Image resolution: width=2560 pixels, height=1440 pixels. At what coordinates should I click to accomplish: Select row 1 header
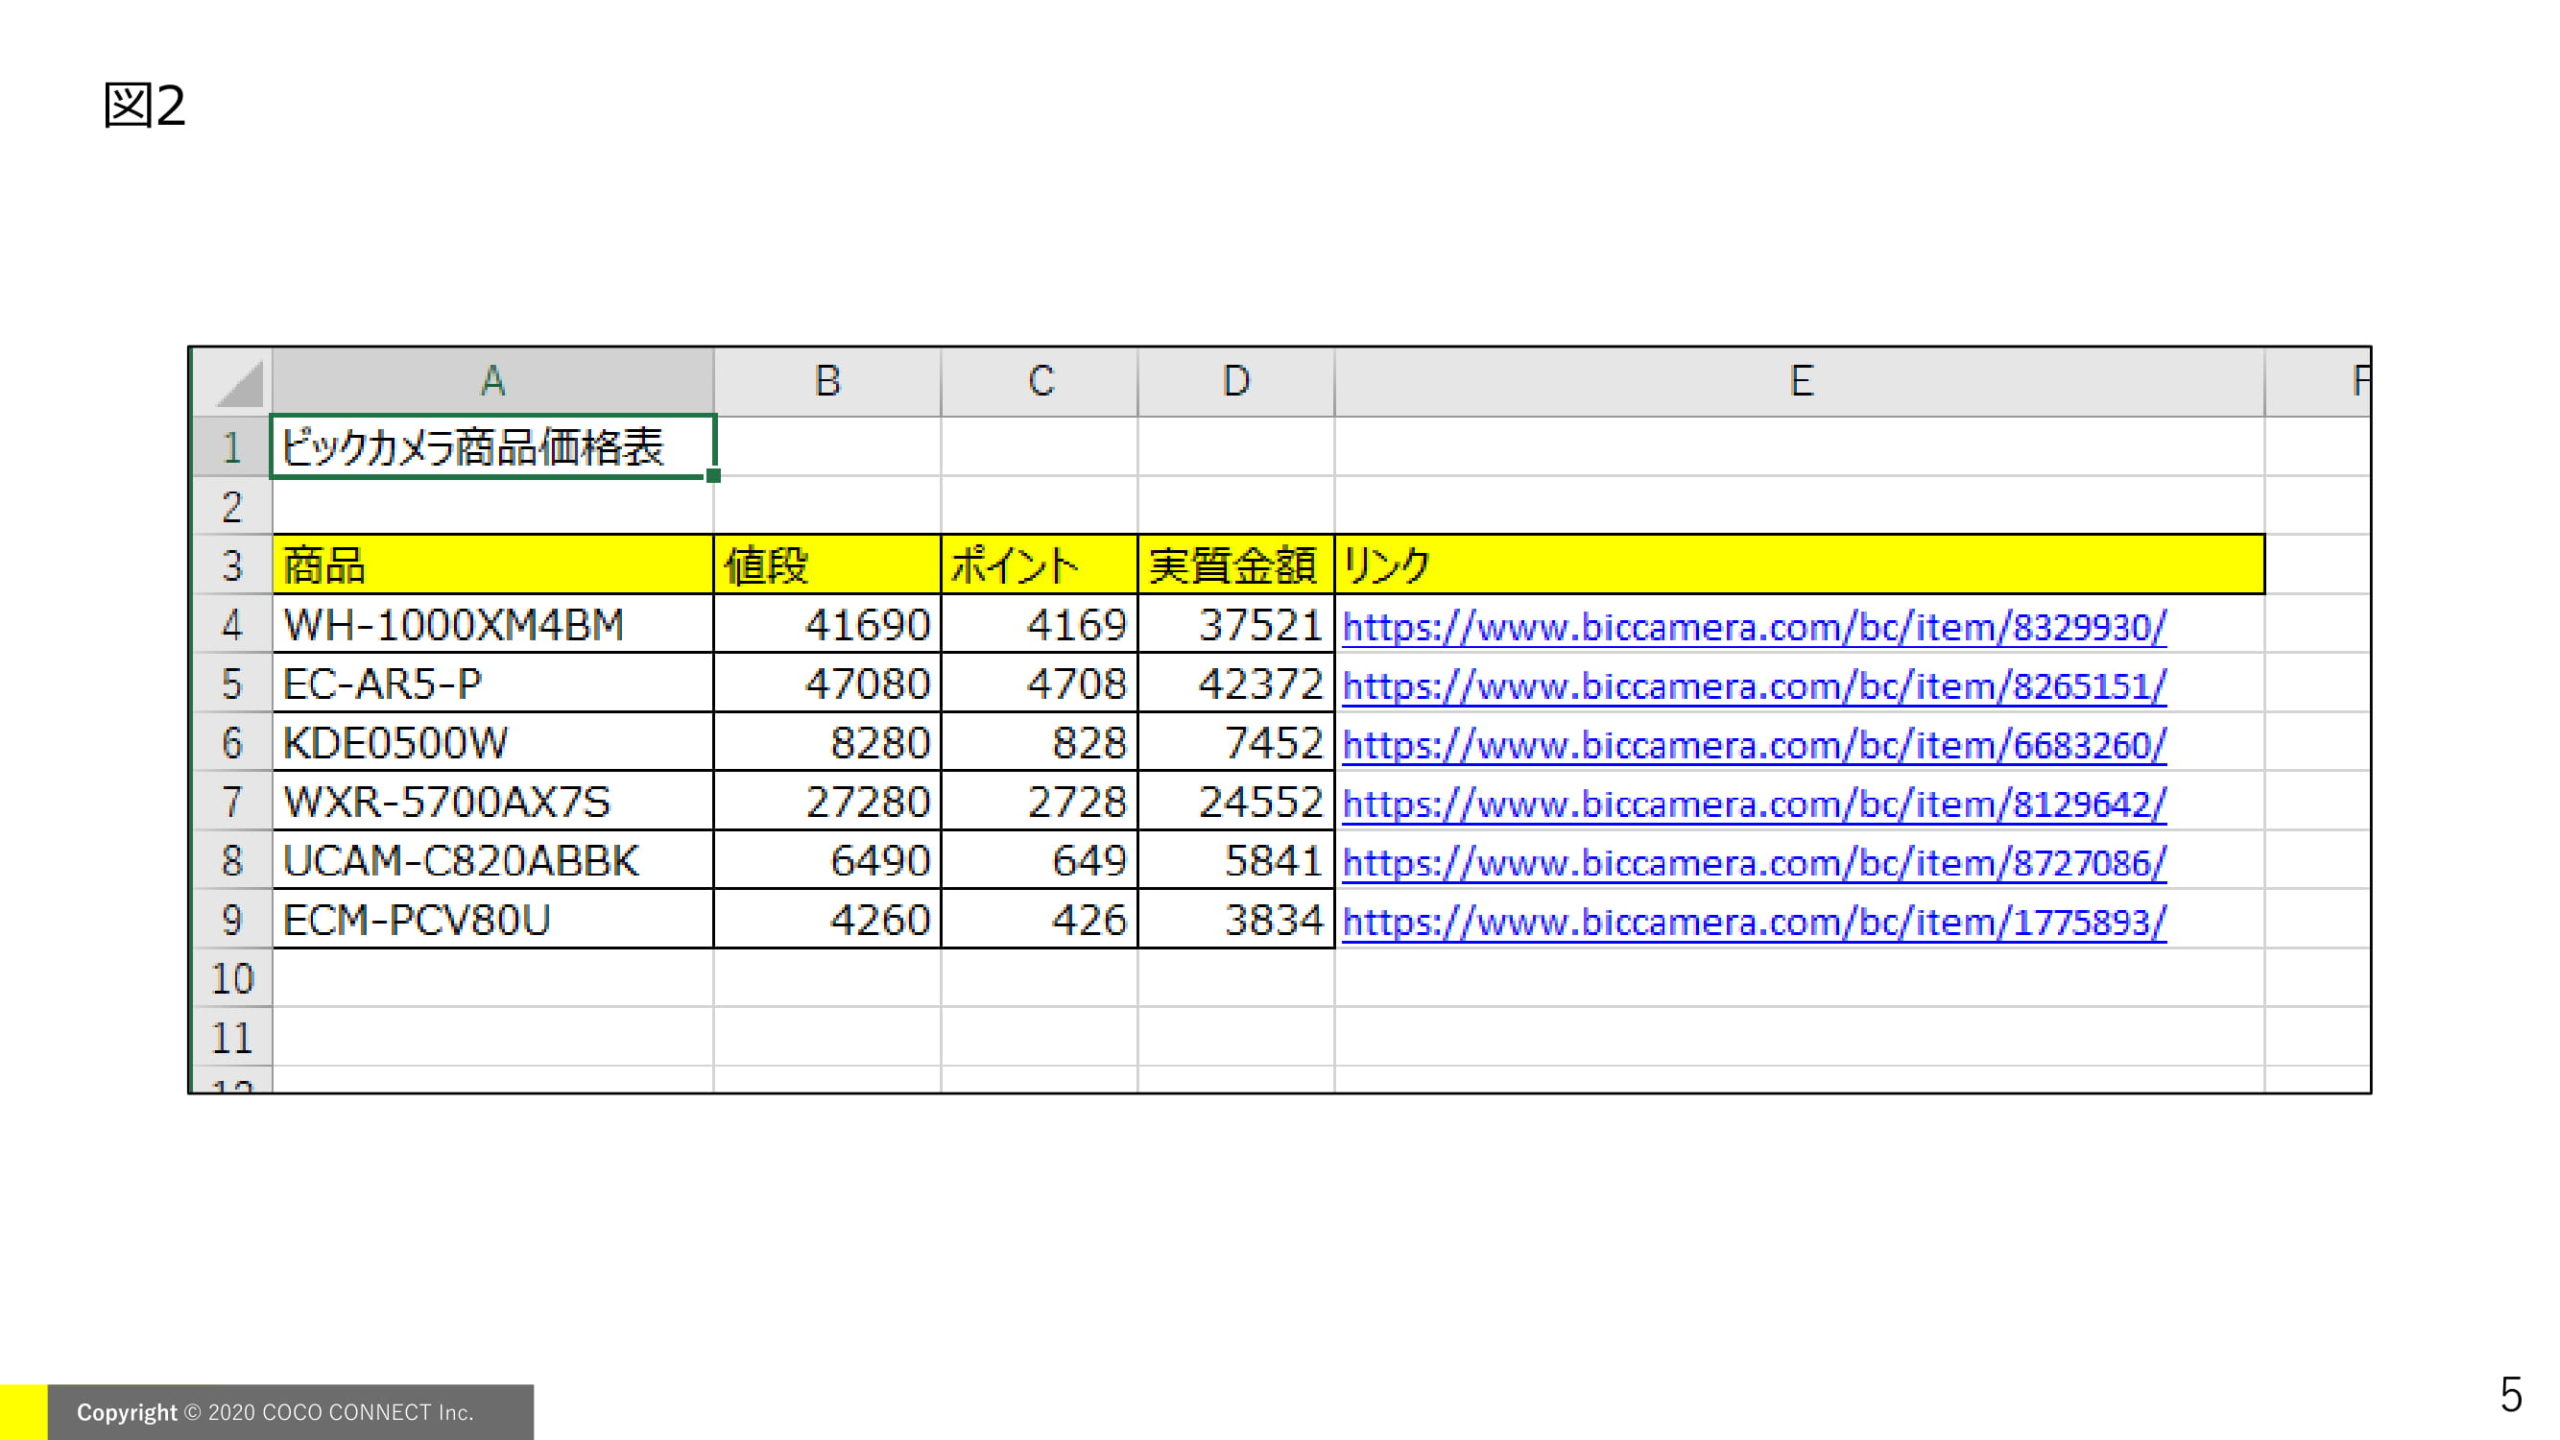point(232,447)
